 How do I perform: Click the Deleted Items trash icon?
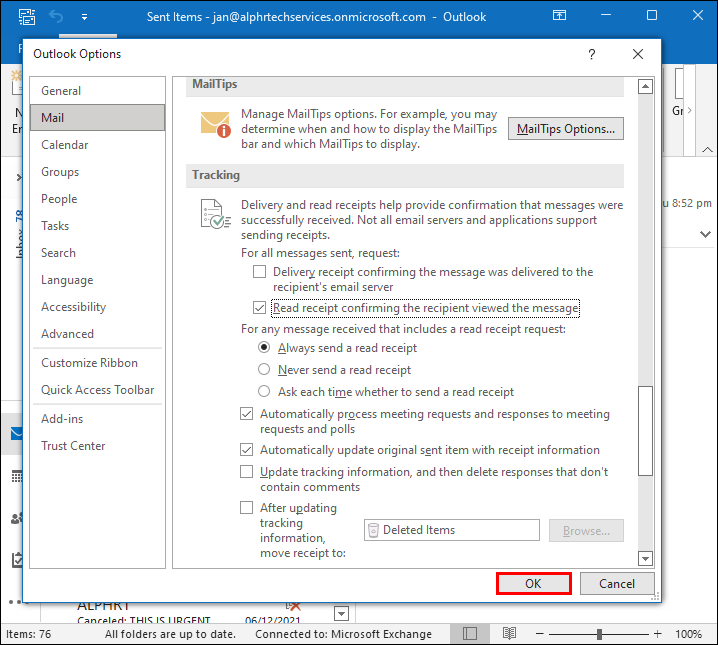[373, 530]
